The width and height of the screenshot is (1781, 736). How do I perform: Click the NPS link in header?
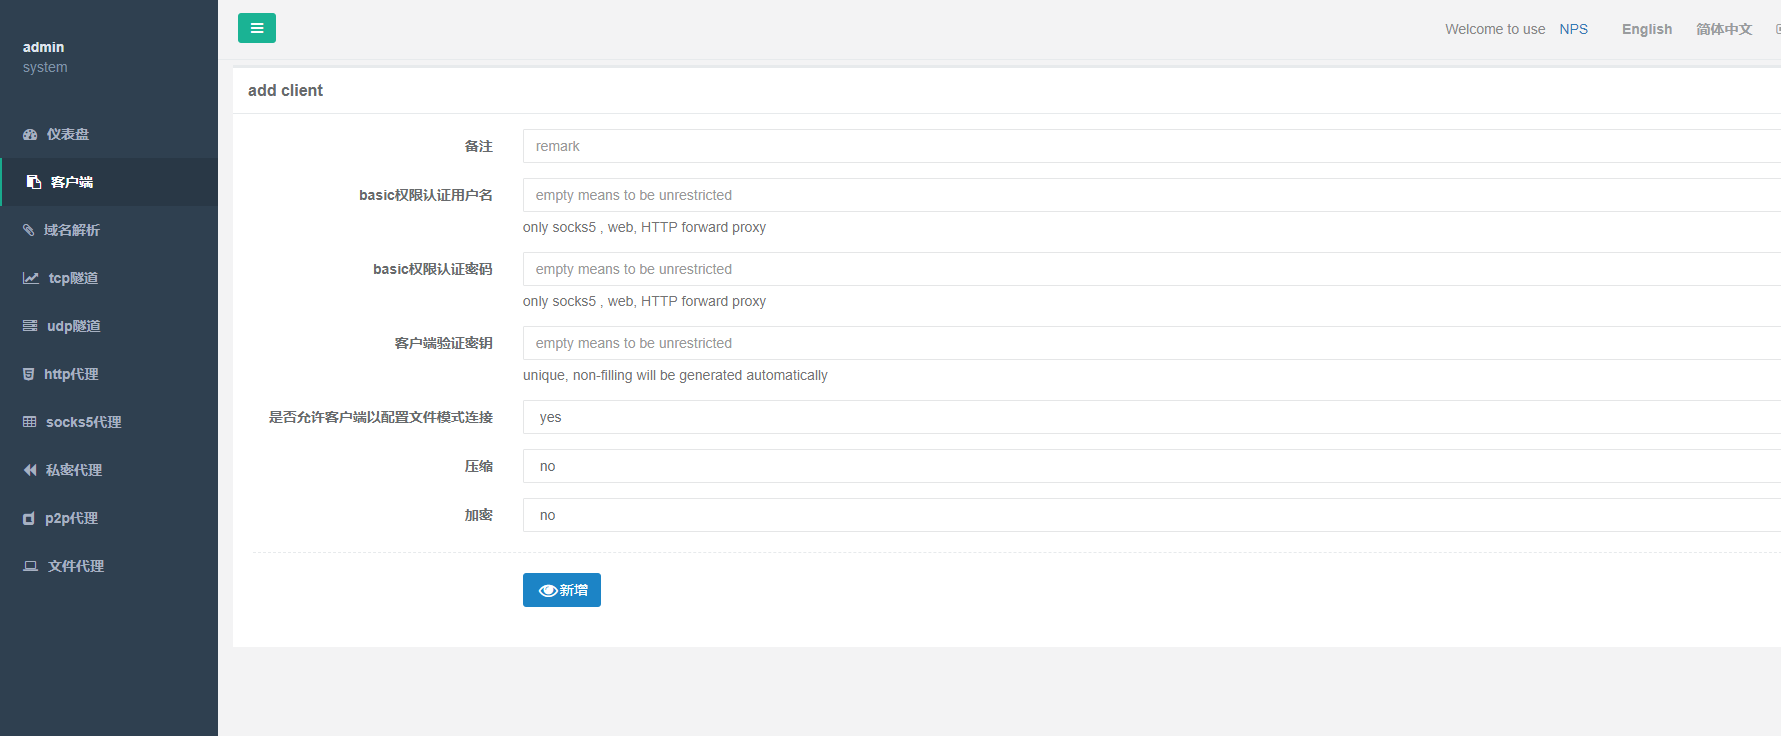click(x=1574, y=29)
